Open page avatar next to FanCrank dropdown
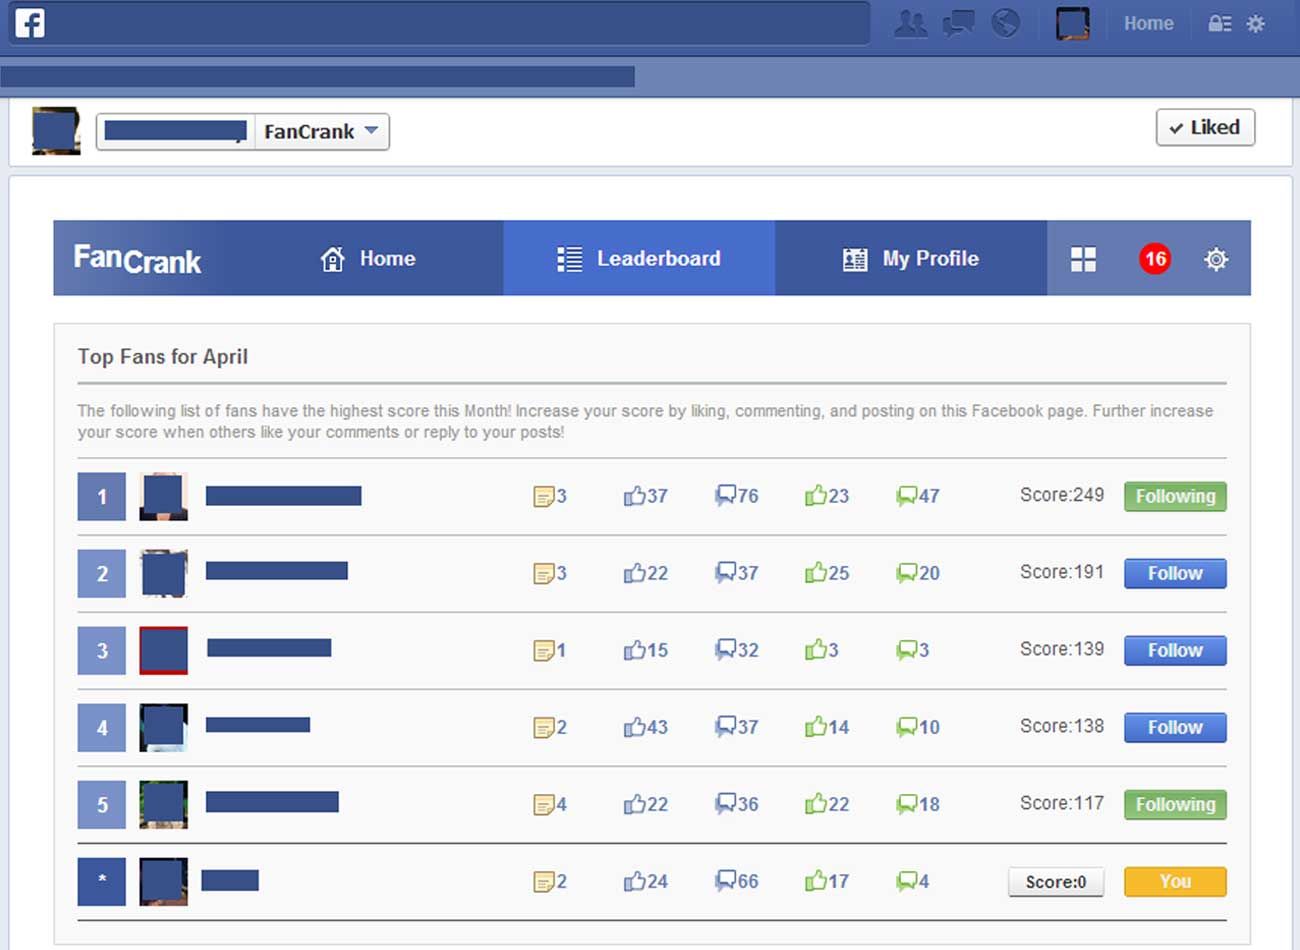The image size is (1300, 950). coord(56,131)
